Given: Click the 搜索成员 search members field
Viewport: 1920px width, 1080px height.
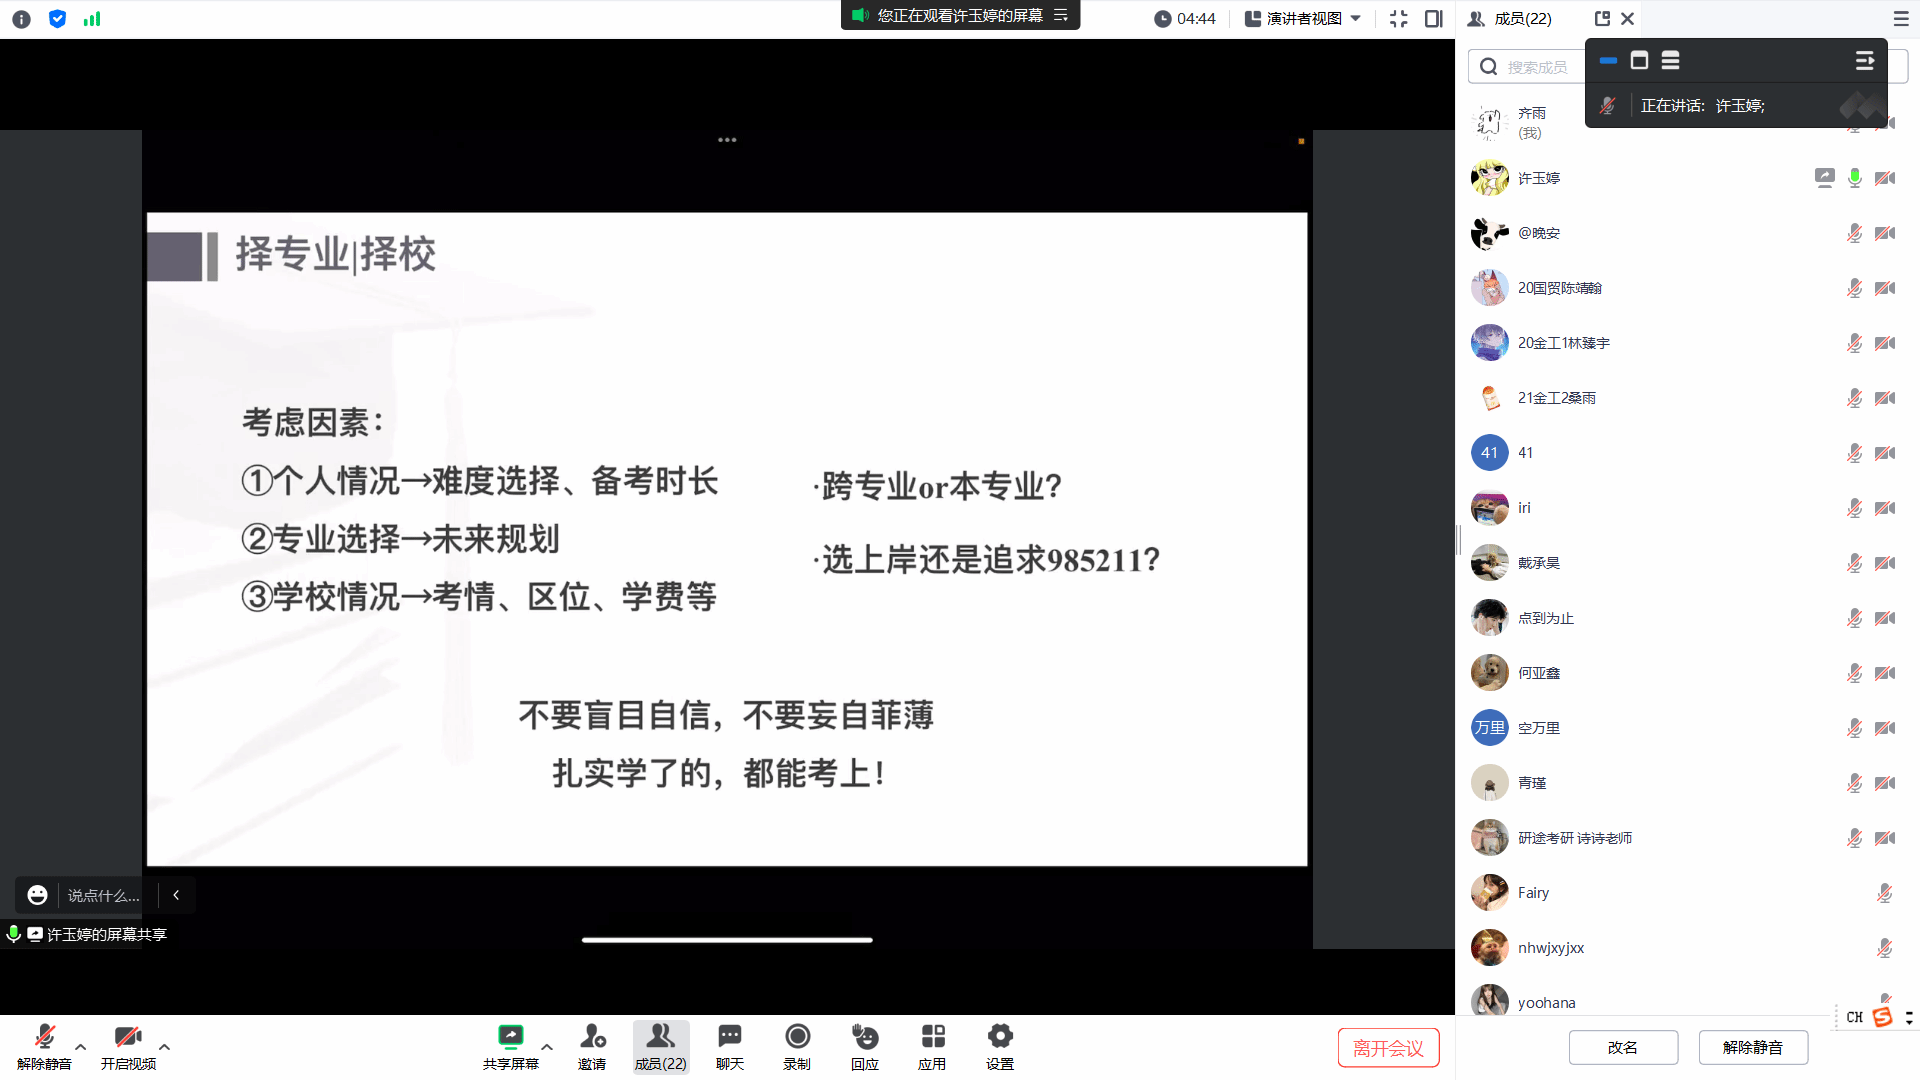Looking at the screenshot, I should (x=1537, y=67).
